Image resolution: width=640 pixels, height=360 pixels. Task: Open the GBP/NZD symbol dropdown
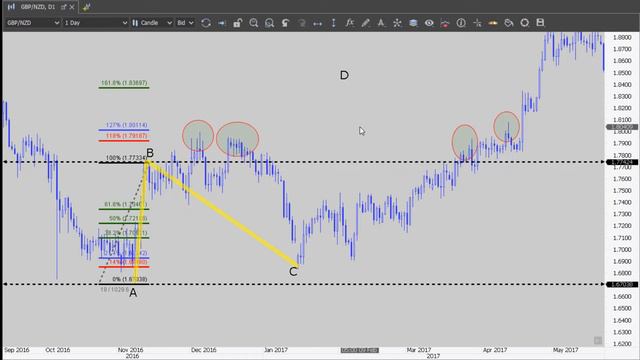(x=33, y=23)
